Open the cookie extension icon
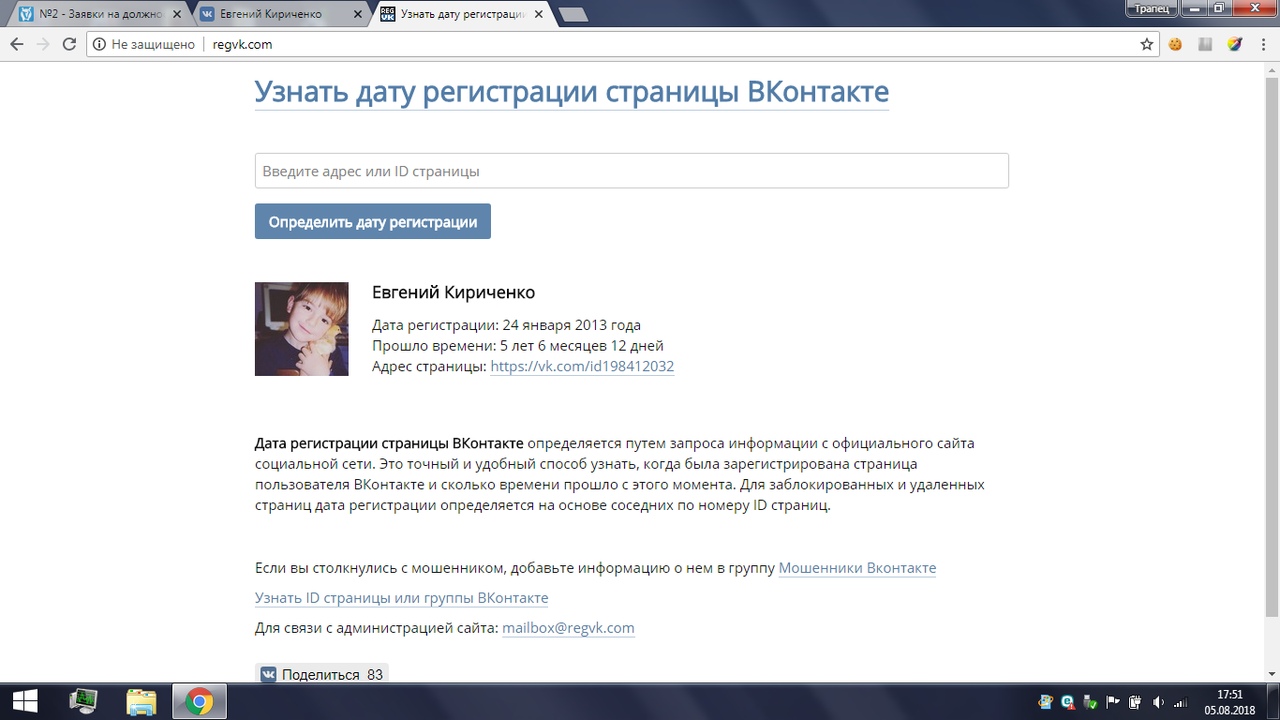 [x=1176, y=44]
